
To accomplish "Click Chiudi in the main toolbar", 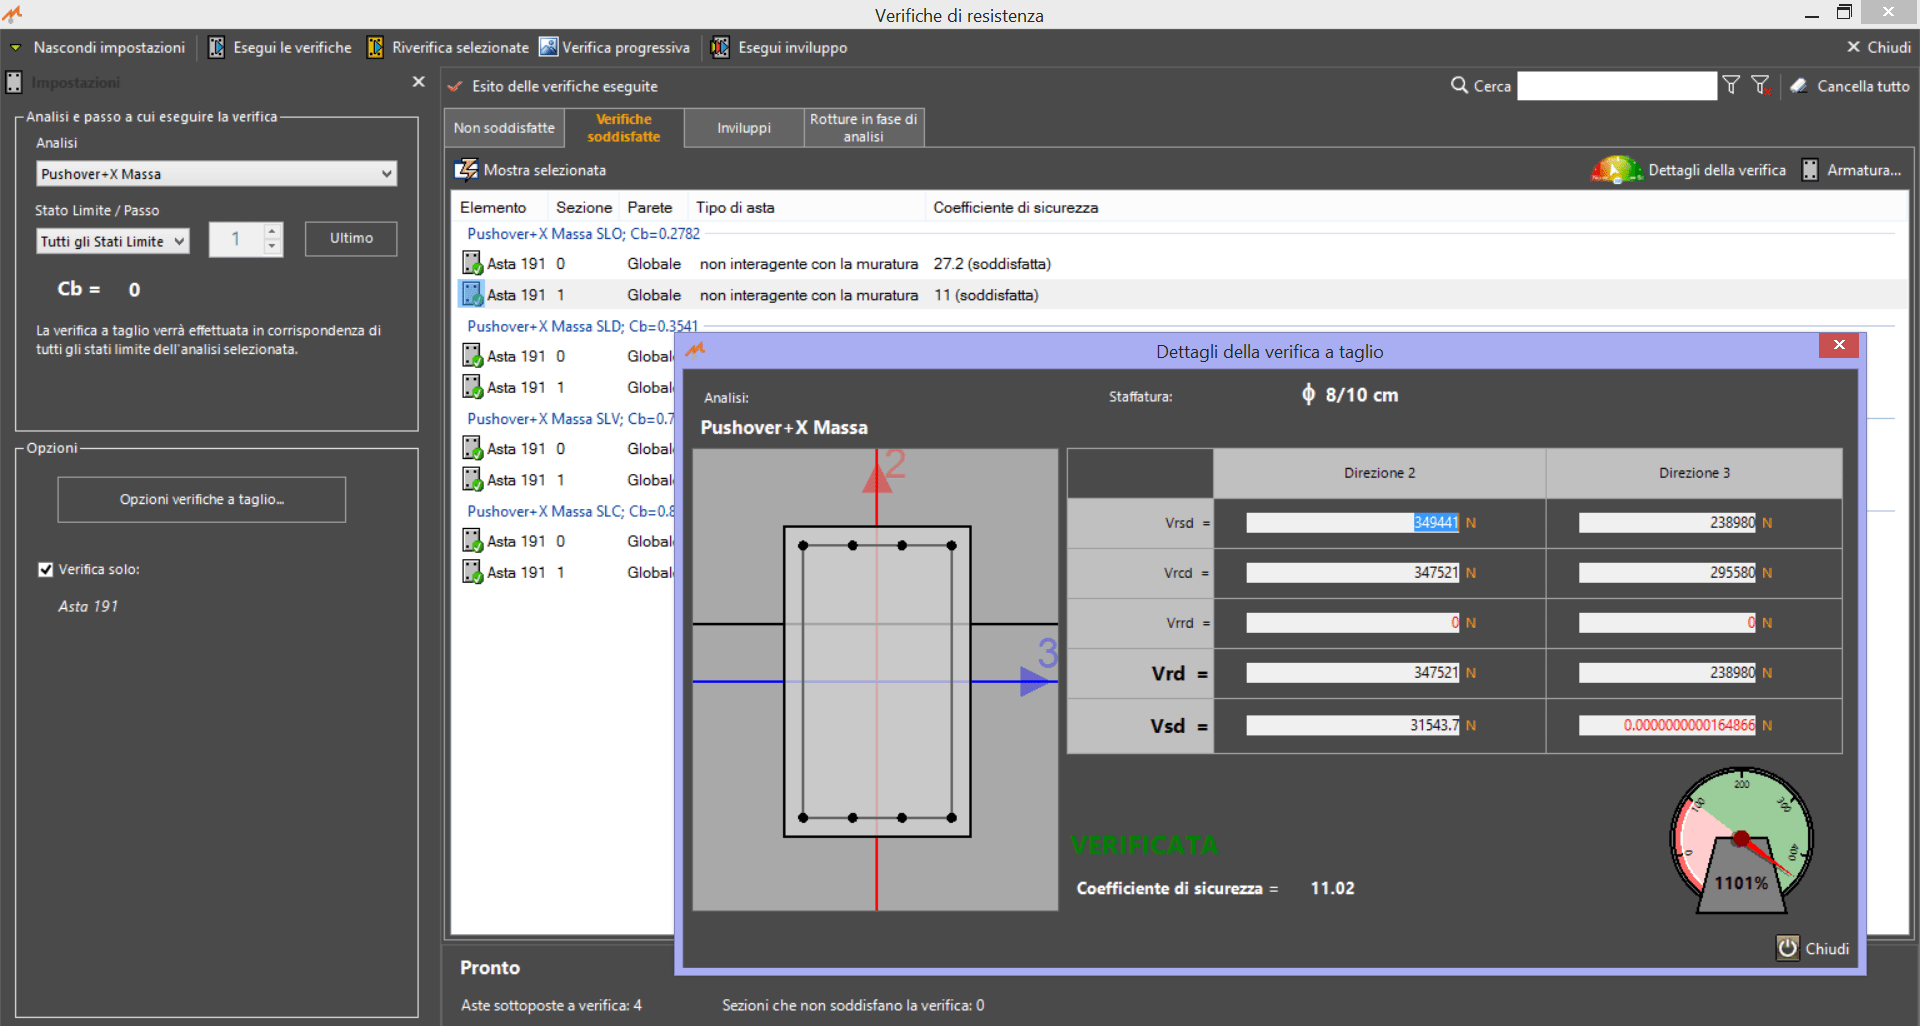I will (x=1879, y=47).
